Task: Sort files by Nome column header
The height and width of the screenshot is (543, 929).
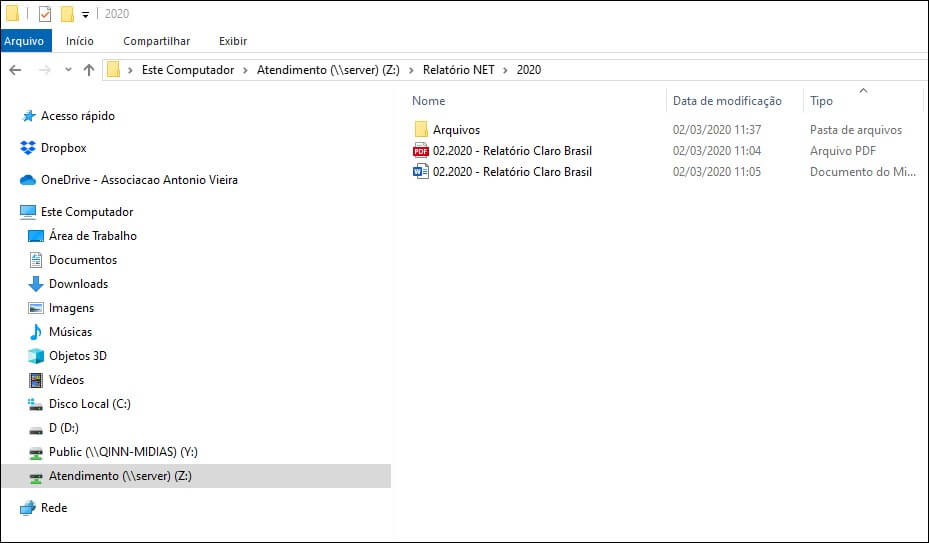Action: click(536, 101)
